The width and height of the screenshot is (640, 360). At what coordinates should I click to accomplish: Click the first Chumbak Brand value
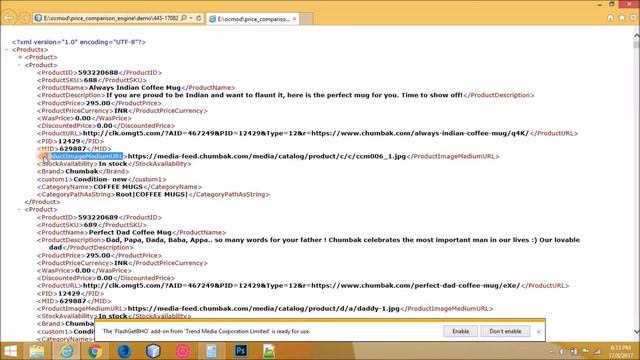click(82, 171)
